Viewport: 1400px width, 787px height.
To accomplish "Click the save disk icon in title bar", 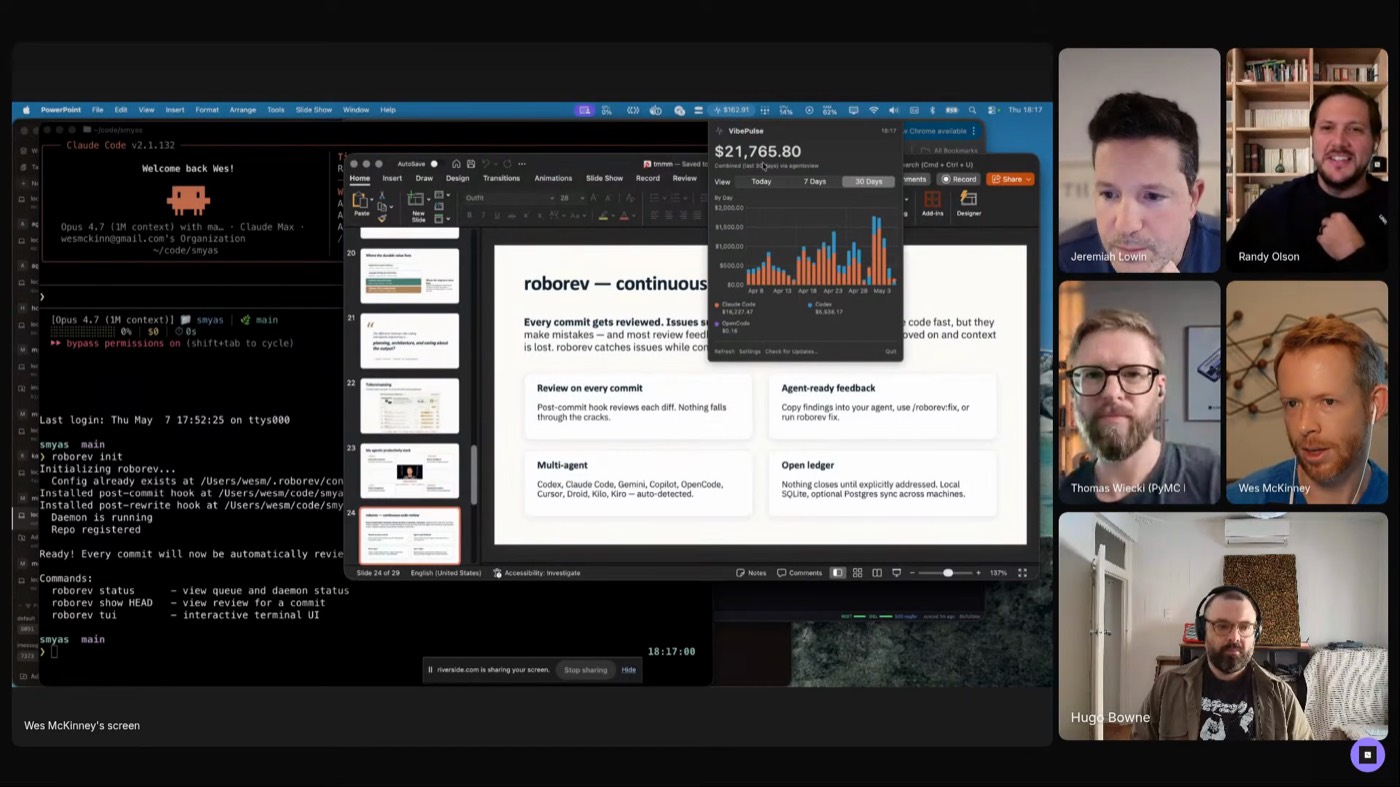I will (471, 164).
